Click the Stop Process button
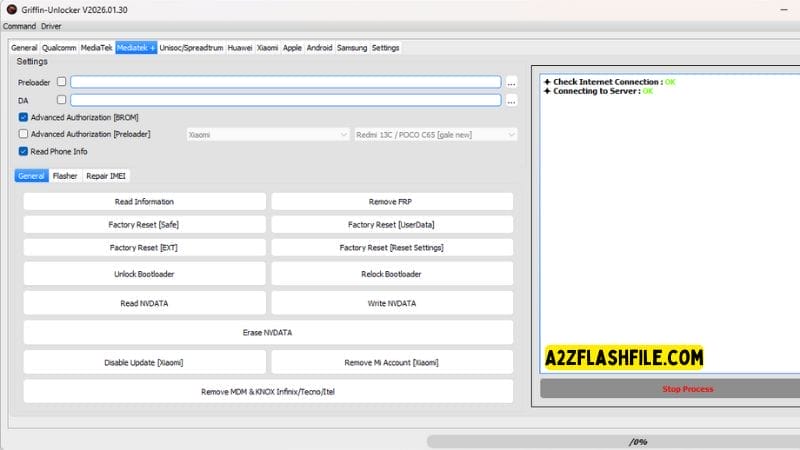 pos(670,389)
